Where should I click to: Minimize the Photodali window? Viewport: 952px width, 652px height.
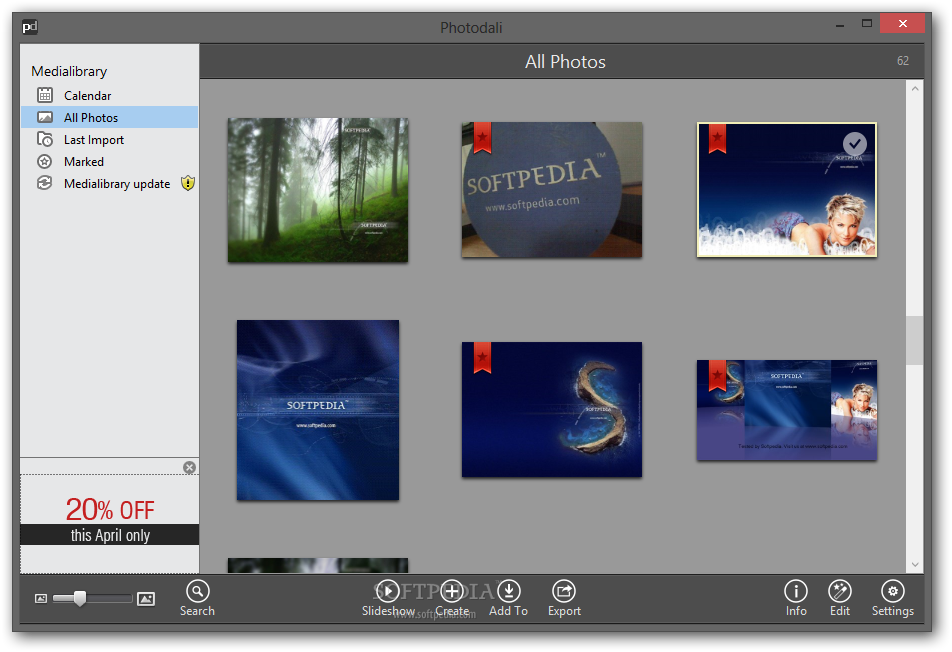pyautogui.click(x=840, y=25)
